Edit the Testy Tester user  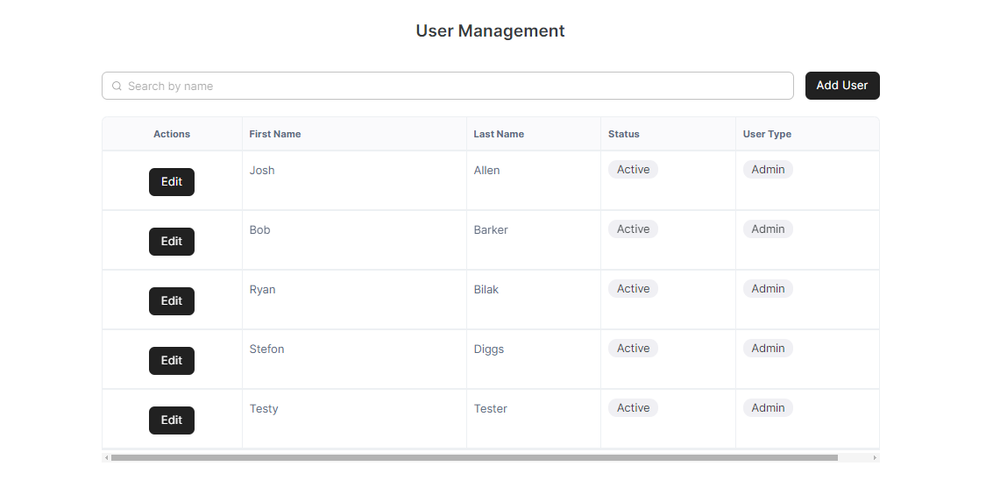[x=172, y=420]
